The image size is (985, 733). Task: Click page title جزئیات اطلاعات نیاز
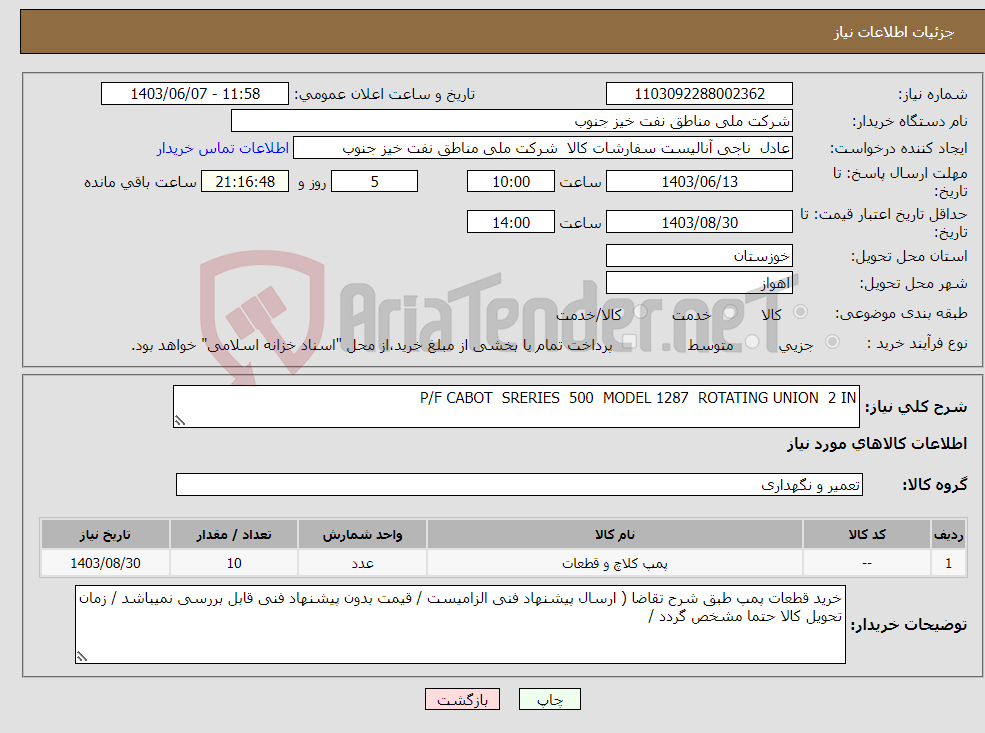pyautogui.click(x=893, y=32)
